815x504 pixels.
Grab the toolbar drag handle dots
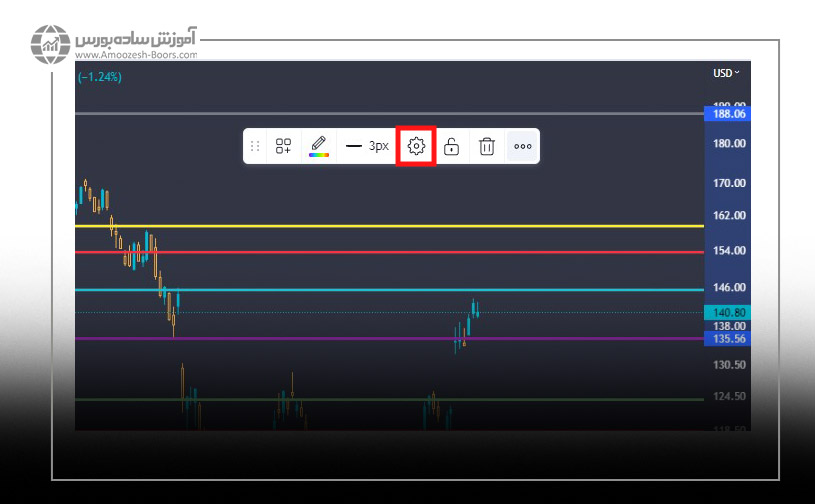point(255,146)
